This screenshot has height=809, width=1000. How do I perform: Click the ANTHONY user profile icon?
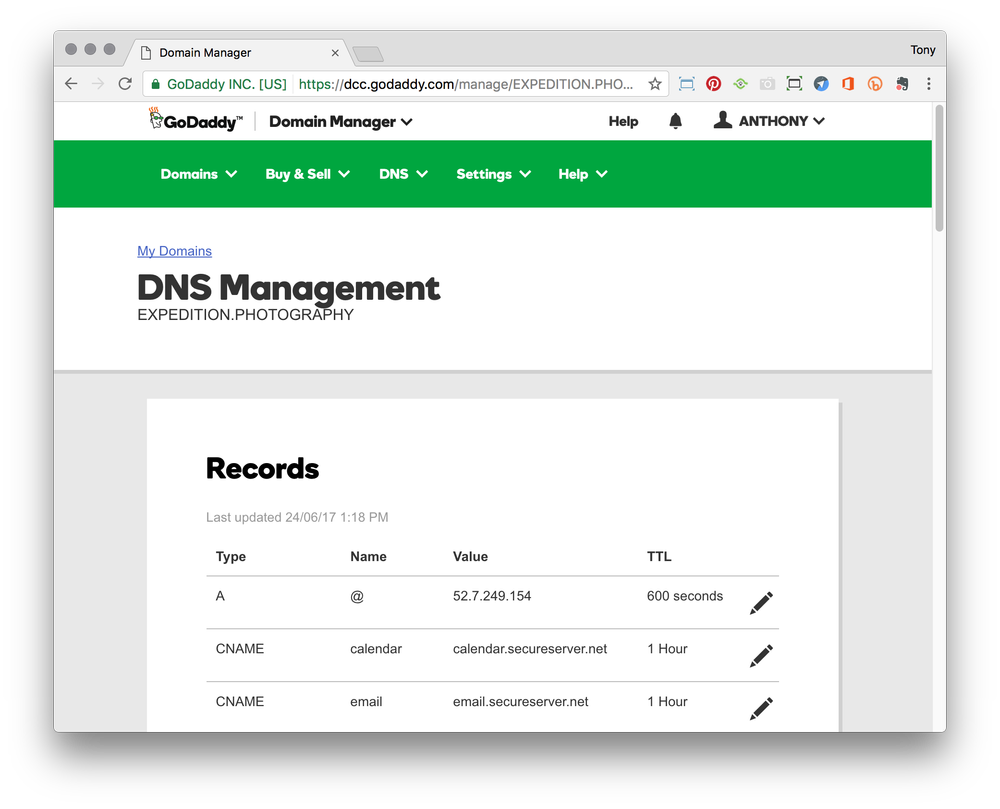coord(723,120)
